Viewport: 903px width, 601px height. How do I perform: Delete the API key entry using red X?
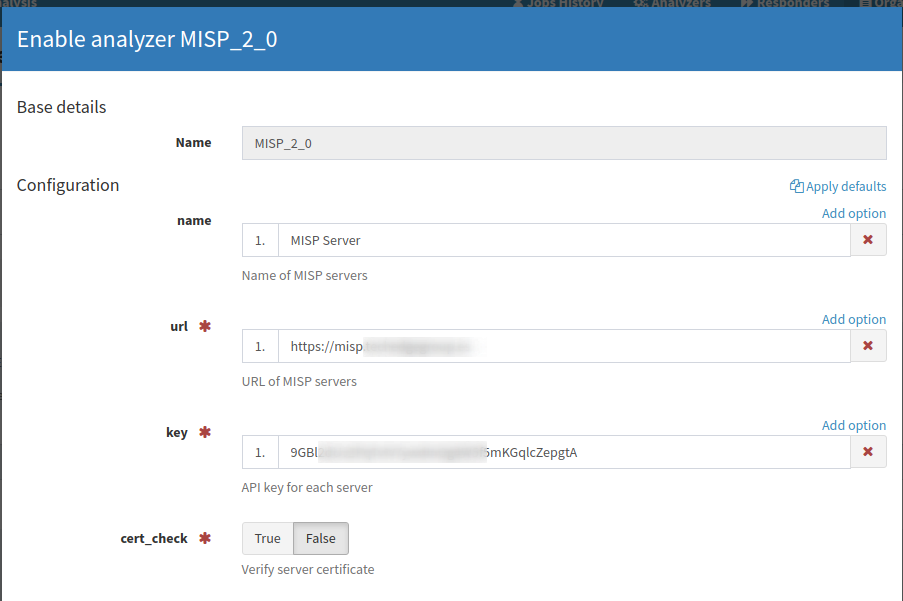[x=868, y=452]
